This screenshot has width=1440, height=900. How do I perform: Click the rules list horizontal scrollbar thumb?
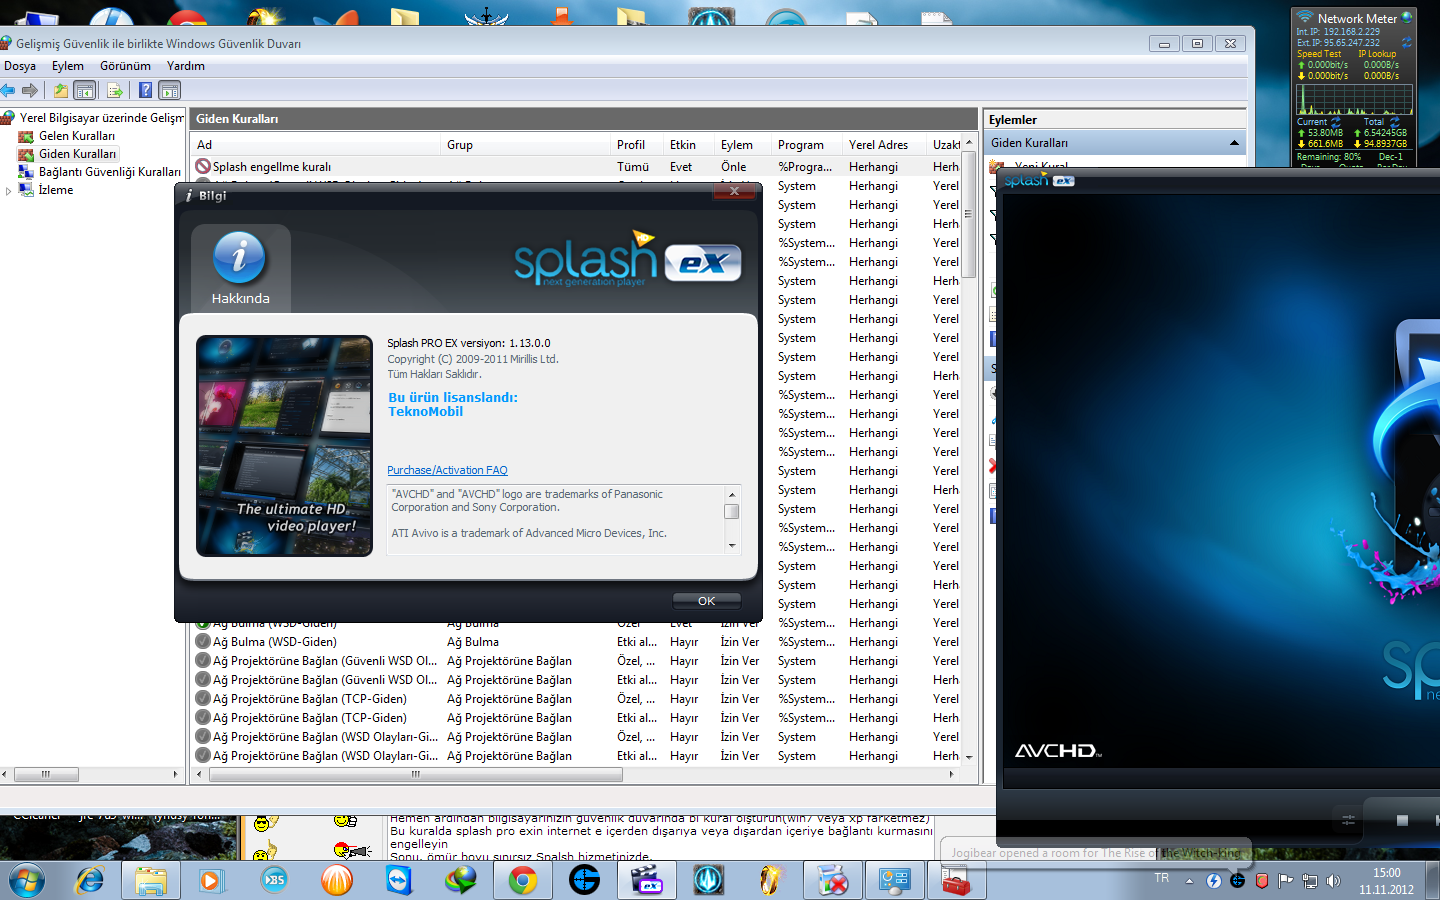415,775
